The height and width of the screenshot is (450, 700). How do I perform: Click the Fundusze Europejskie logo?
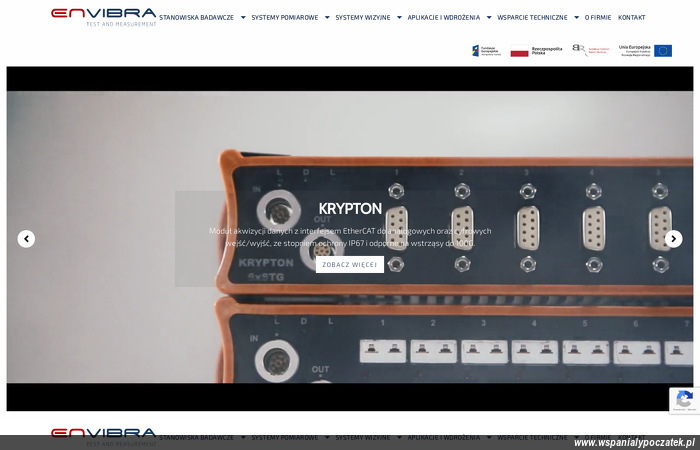[487, 50]
